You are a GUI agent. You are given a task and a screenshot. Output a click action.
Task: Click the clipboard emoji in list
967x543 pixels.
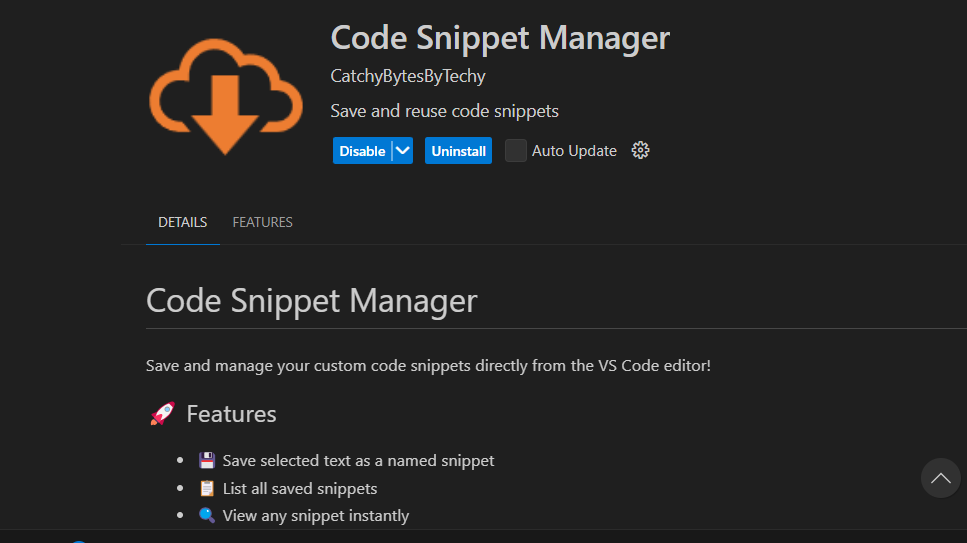pyautogui.click(x=207, y=488)
